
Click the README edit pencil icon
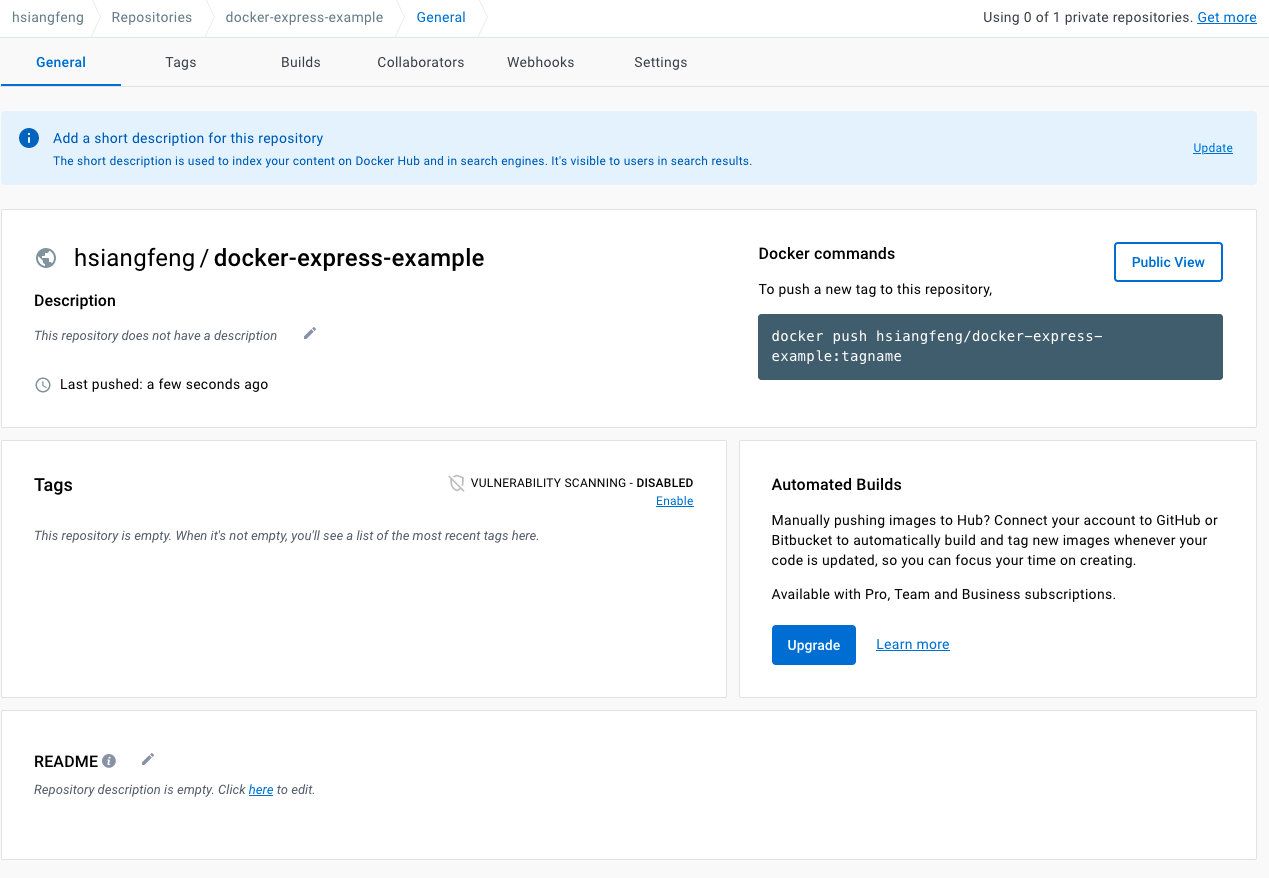[148, 760]
